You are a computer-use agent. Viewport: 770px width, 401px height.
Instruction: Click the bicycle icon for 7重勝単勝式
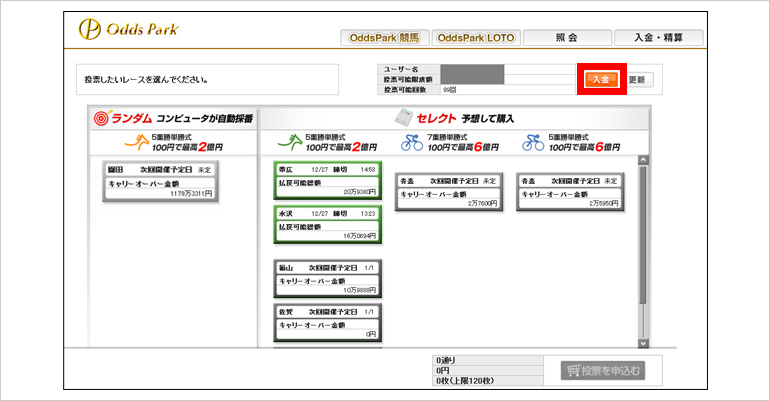pyautogui.click(x=412, y=142)
